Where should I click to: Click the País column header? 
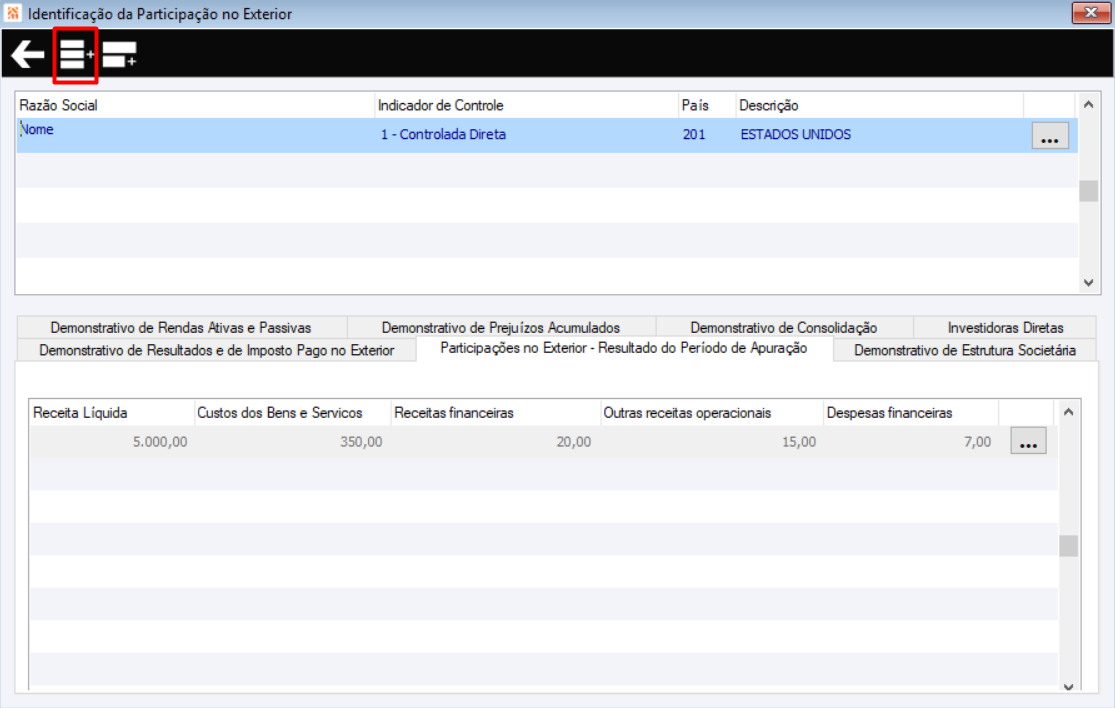click(x=707, y=105)
